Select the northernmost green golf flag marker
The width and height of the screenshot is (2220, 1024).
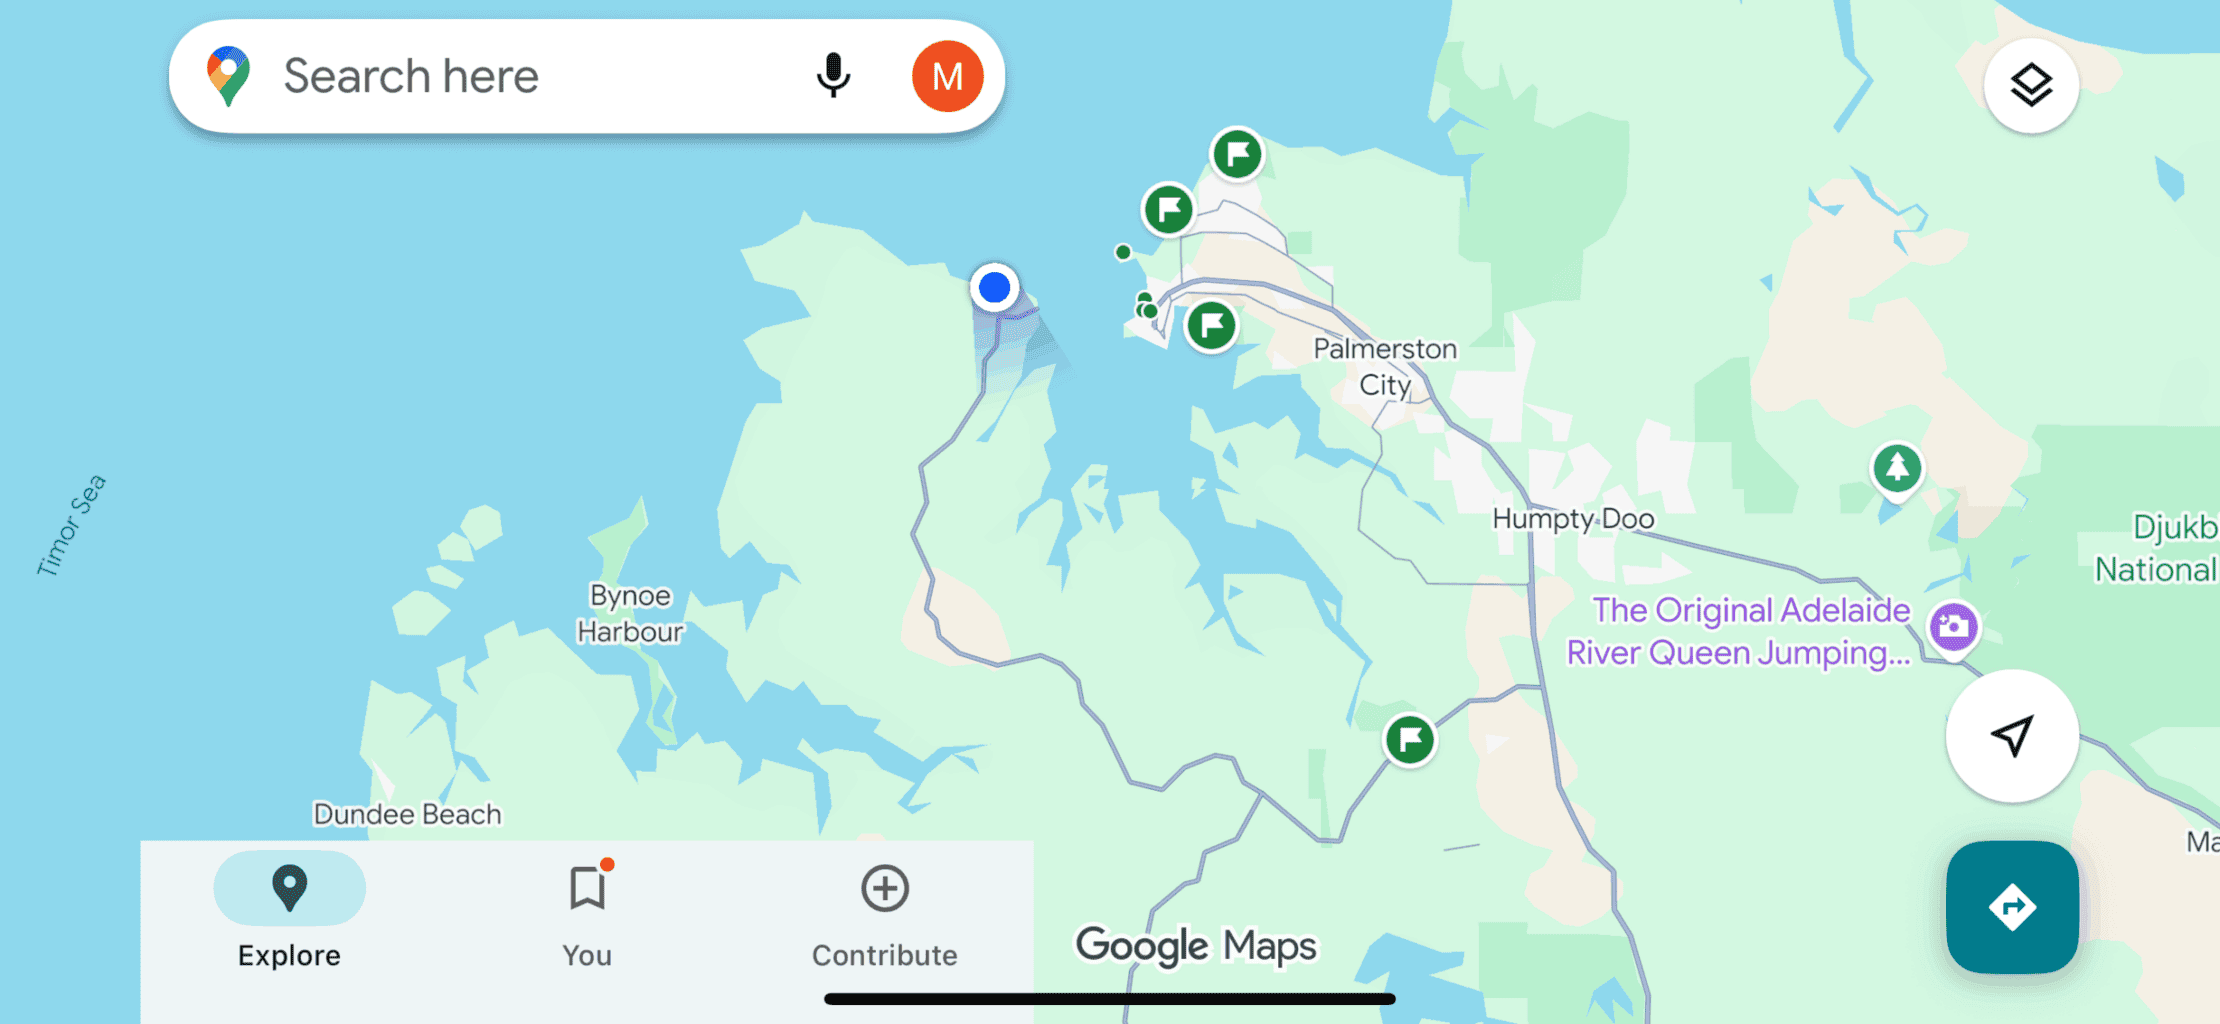coord(1237,154)
